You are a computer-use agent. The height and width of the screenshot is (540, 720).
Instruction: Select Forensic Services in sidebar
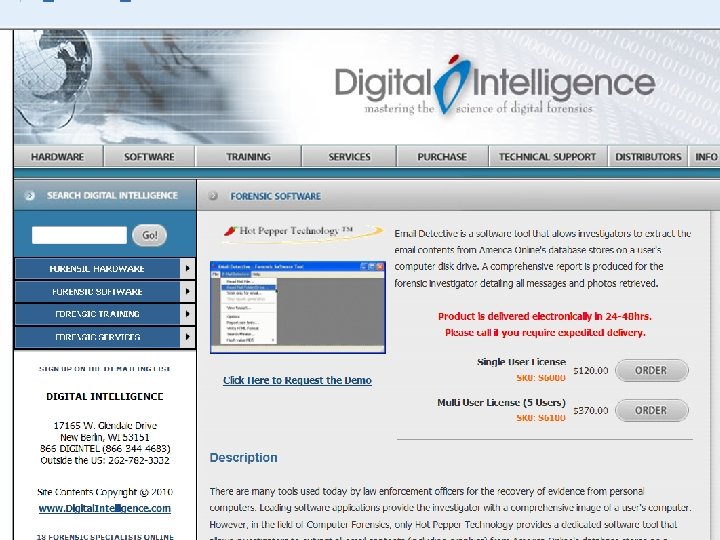pos(97,337)
